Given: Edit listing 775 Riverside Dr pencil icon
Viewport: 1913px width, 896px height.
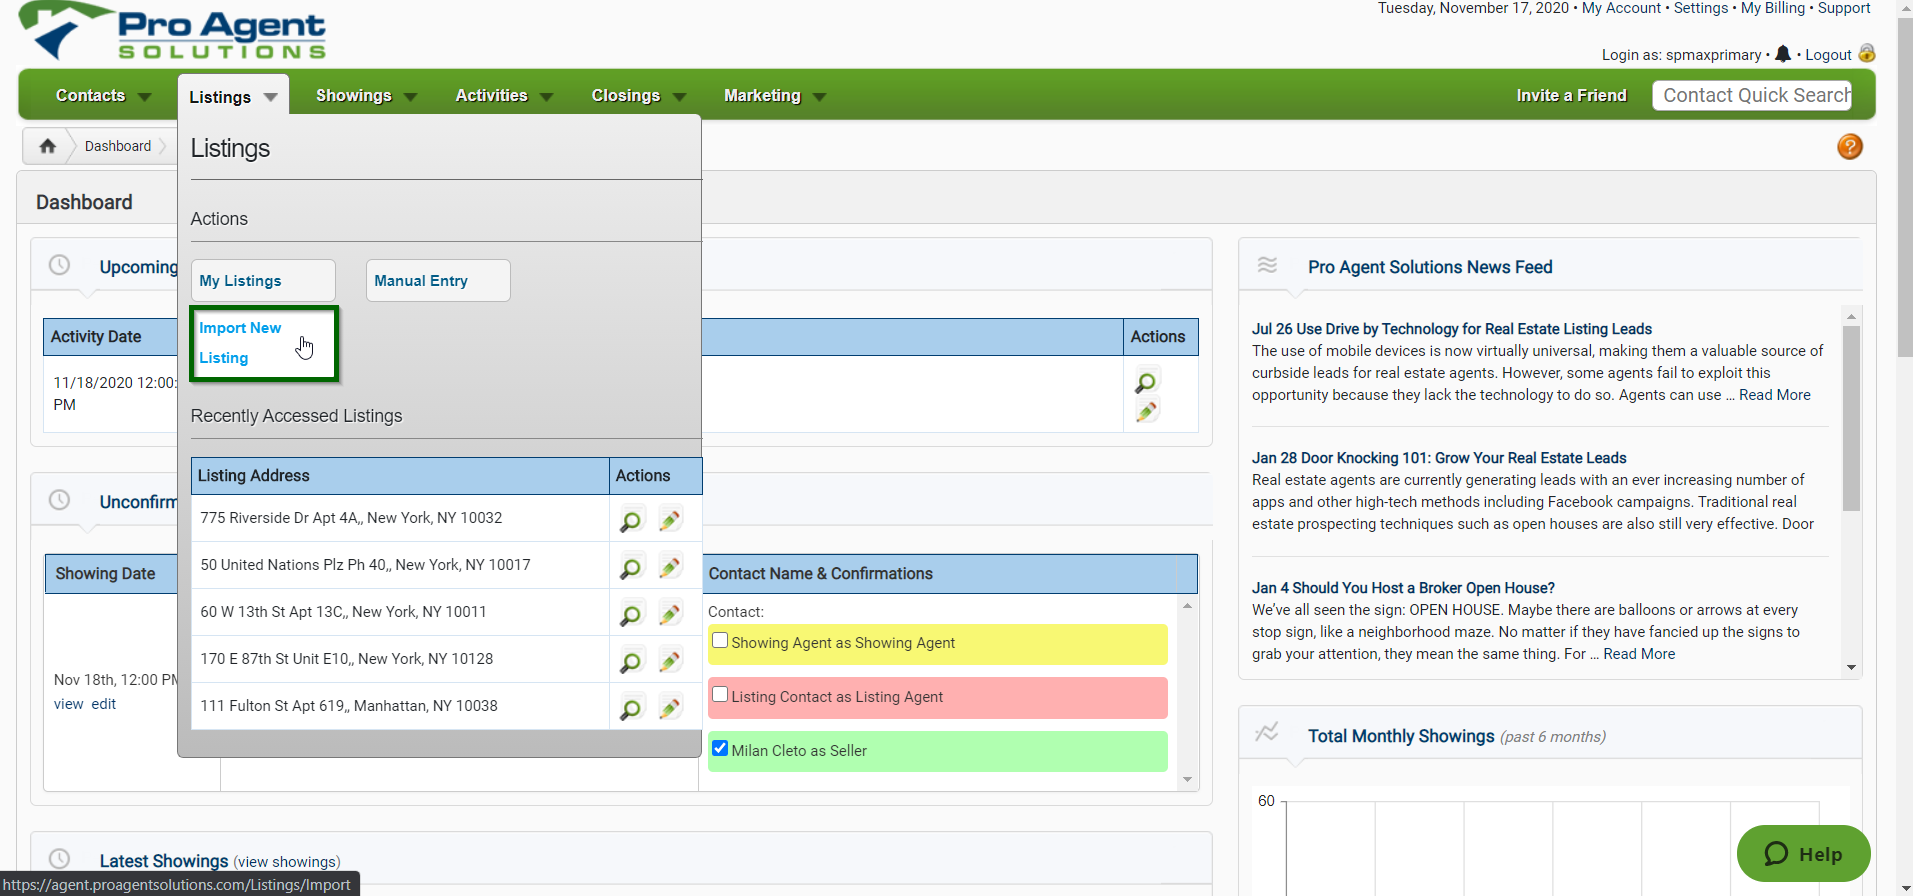Looking at the screenshot, I should point(670,520).
